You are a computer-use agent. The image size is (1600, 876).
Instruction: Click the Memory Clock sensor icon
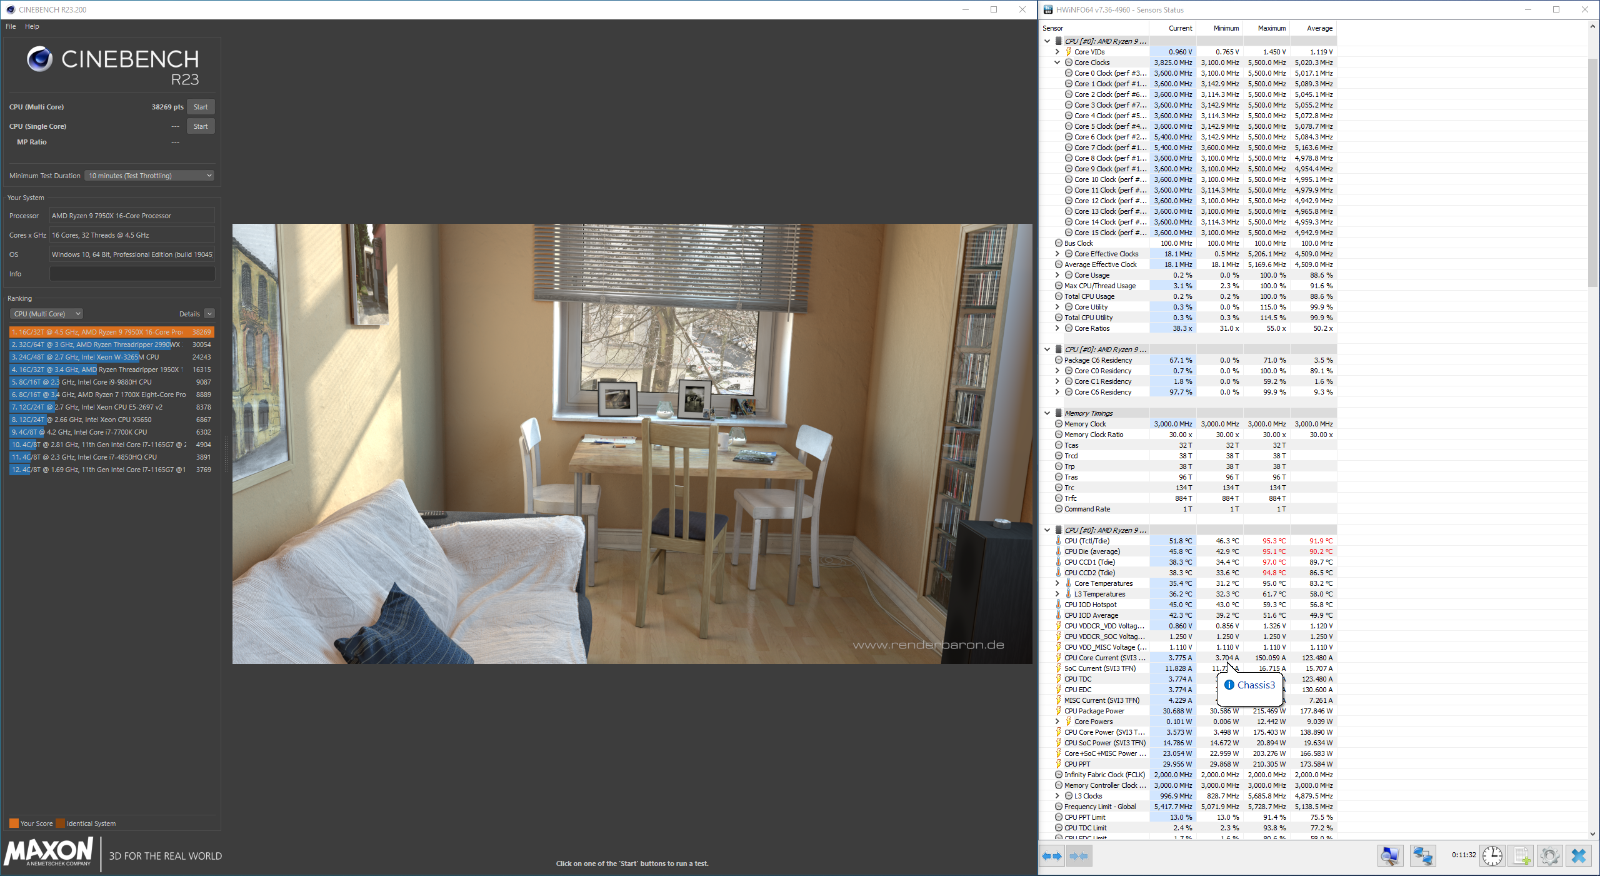coord(1058,424)
